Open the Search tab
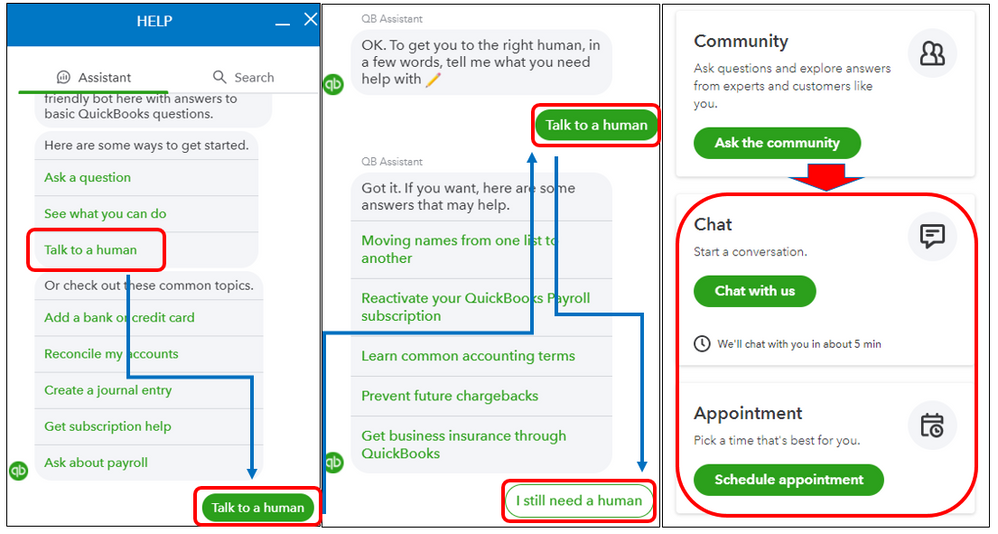The height and width of the screenshot is (534, 998). 243,77
